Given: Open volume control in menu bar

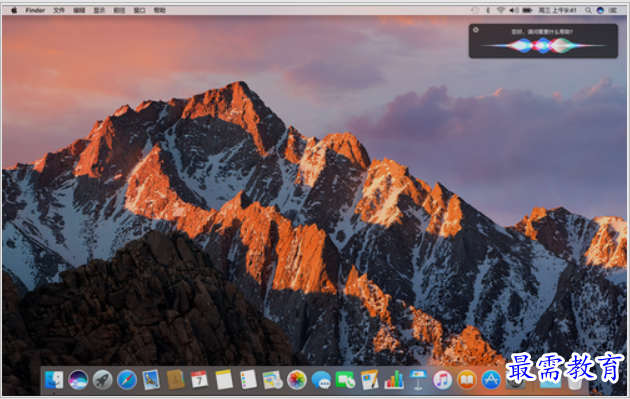Looking at the screenshot, I should click(x=514, y=10).
